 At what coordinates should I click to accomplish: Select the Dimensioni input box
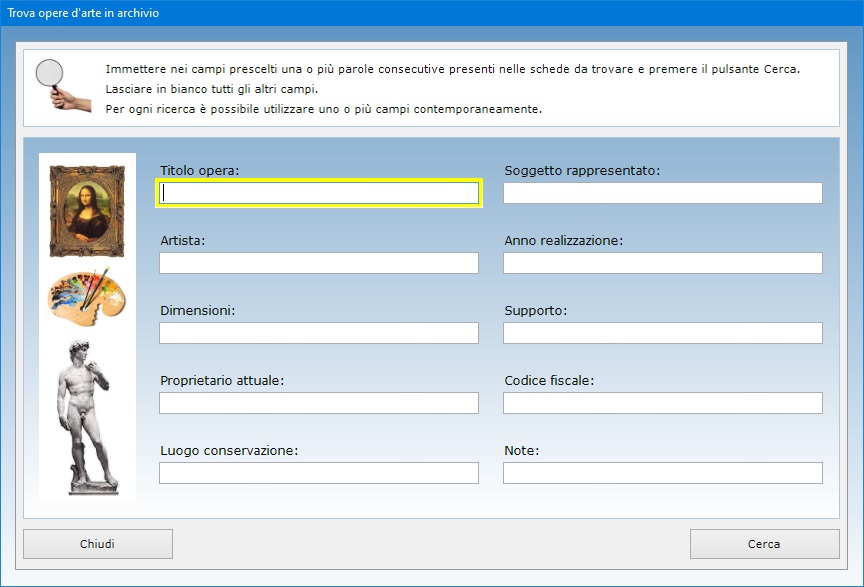tap(319, 333)
